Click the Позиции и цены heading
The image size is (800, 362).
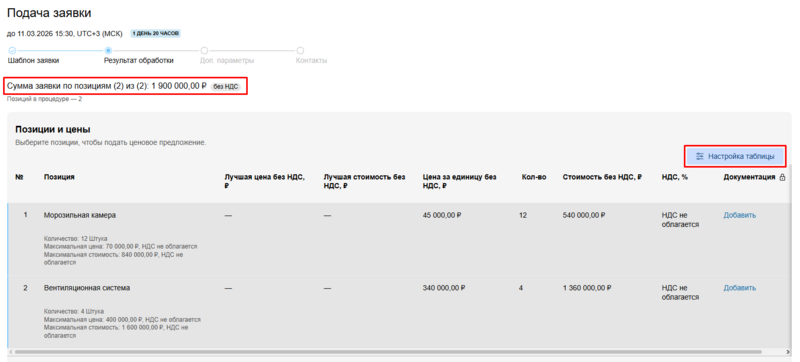(53, 130)
